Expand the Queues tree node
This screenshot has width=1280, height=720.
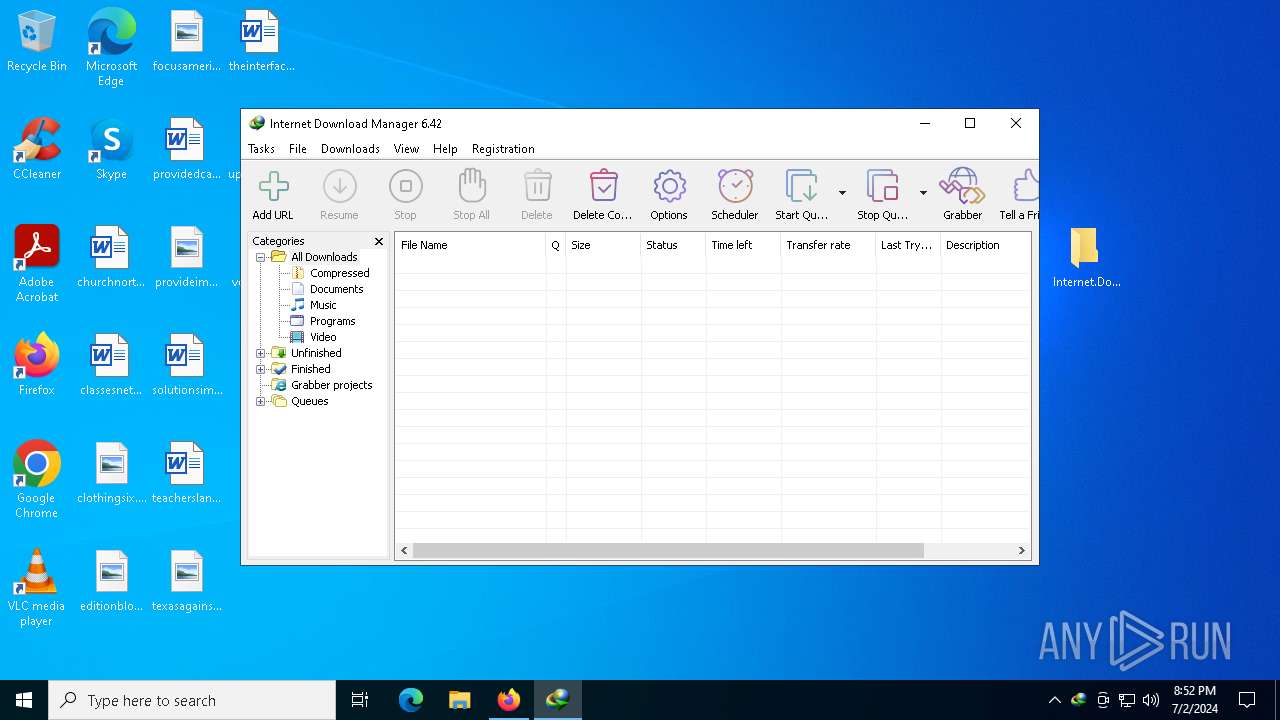coord(261,401)
